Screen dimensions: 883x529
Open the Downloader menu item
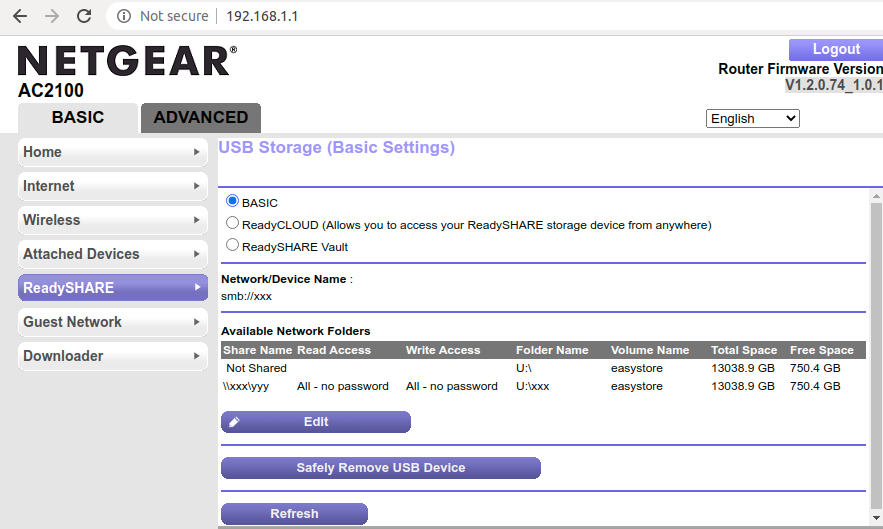[113, 356]
